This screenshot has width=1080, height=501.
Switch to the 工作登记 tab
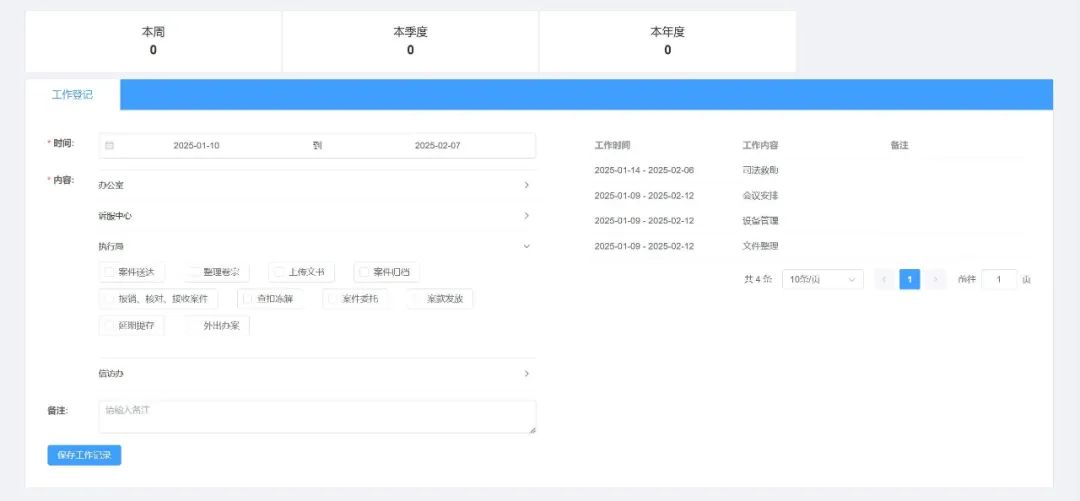[x=72, y=94]
